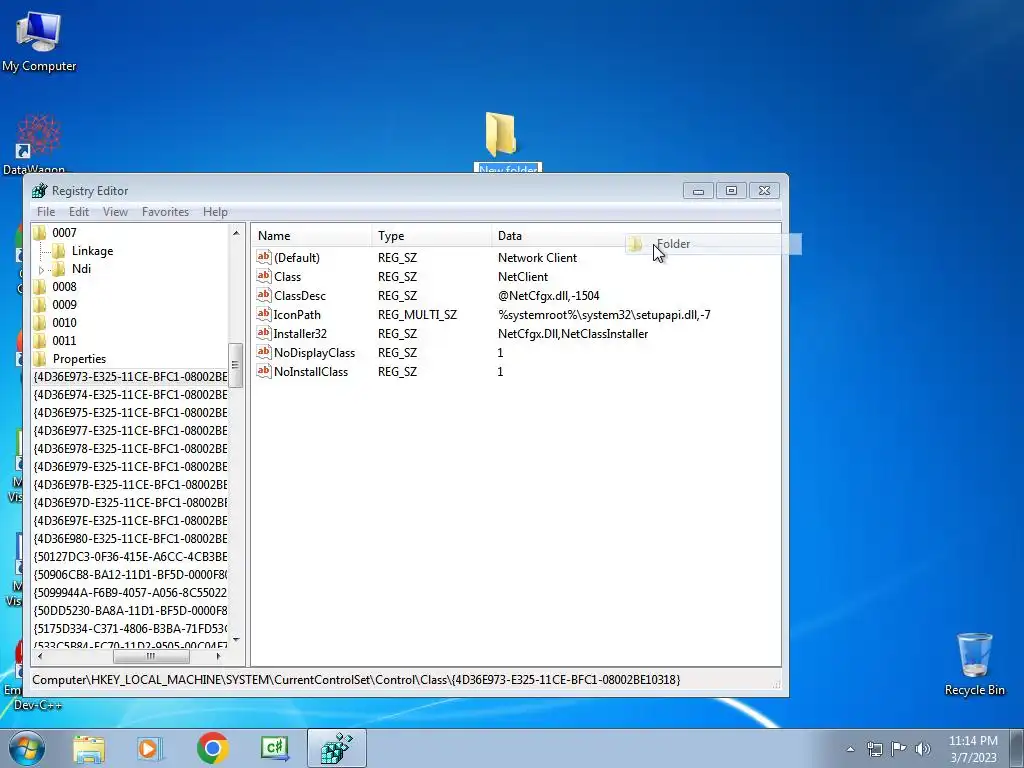Open the Recycle Bin icon

coord(974,665)
